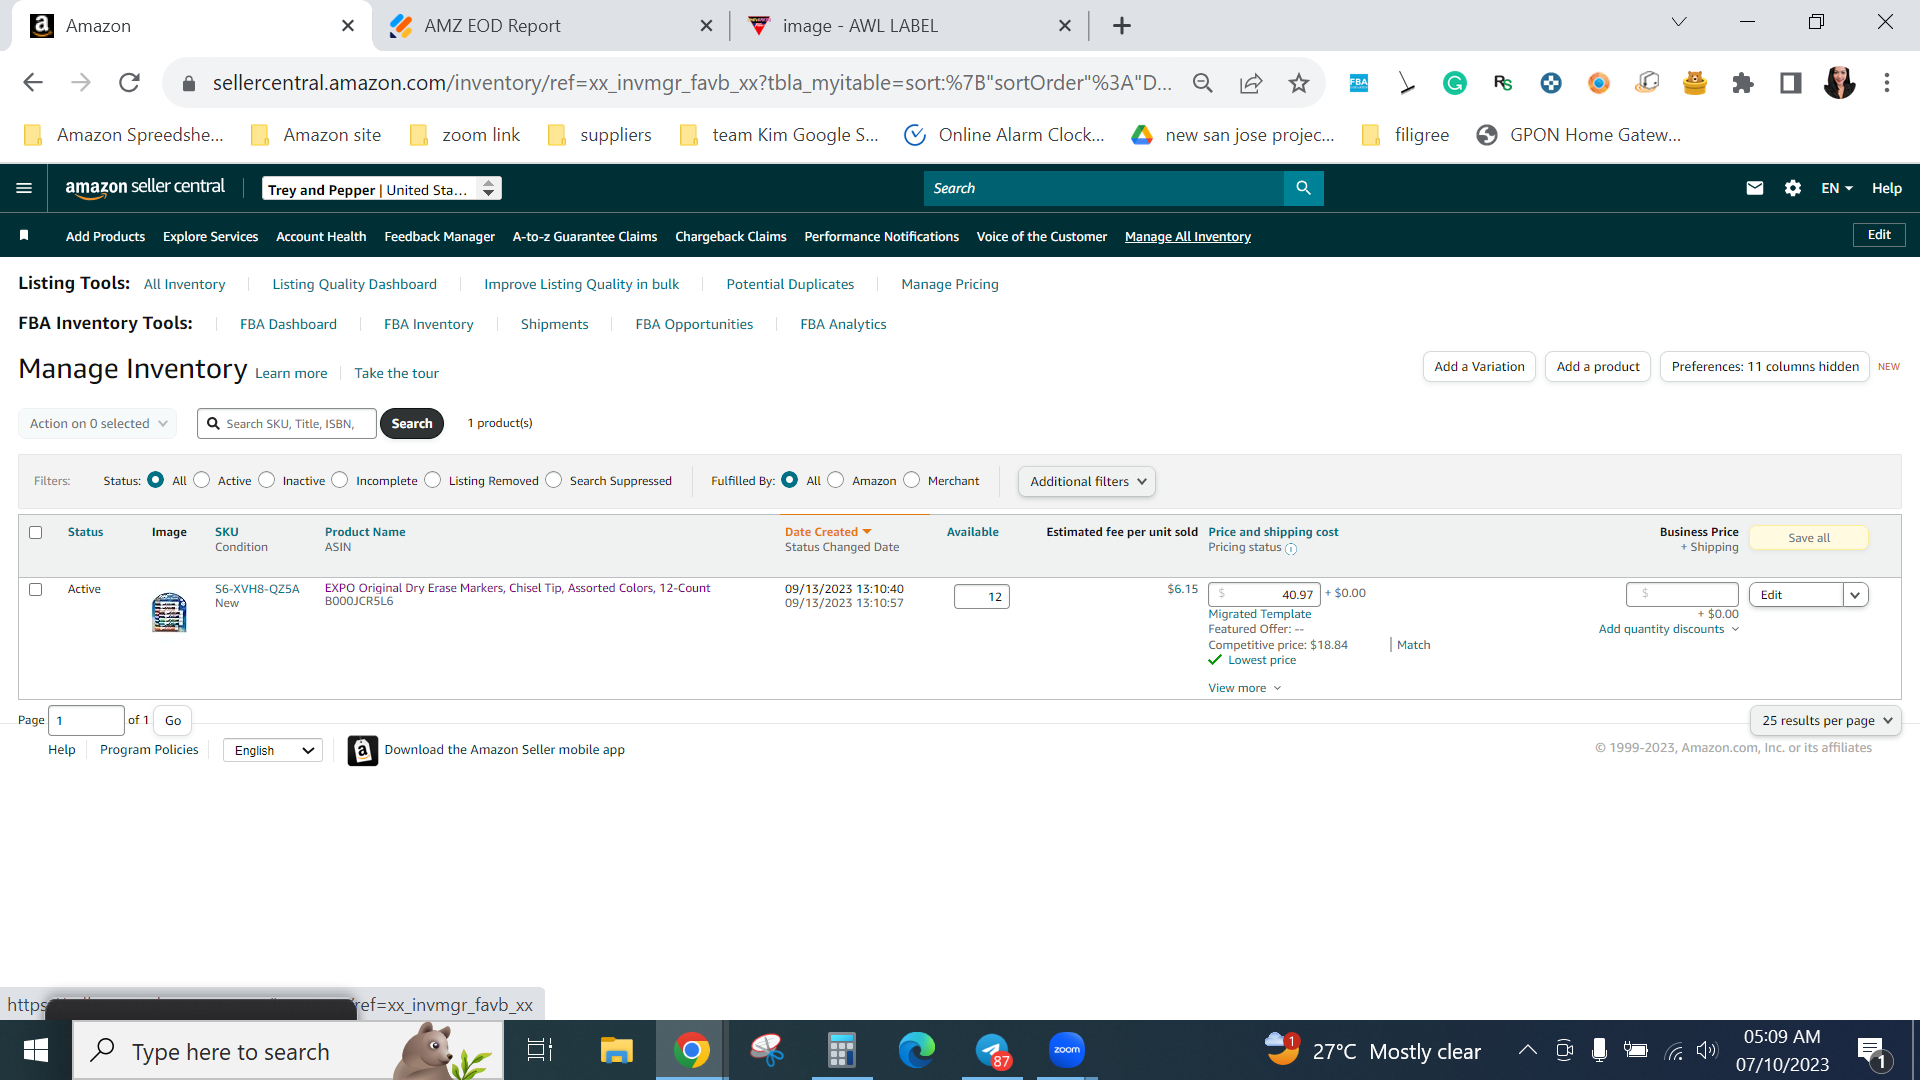Open Feedback Manager from the favorites bar
The height and width of the screenshot is (1080, 1920).
coord(440,236)
